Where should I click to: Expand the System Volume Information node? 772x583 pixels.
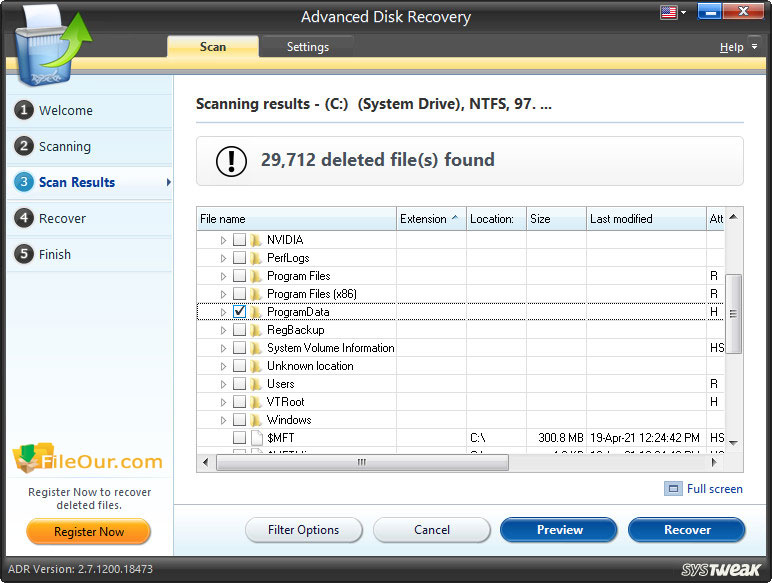(x=223, y=349)
